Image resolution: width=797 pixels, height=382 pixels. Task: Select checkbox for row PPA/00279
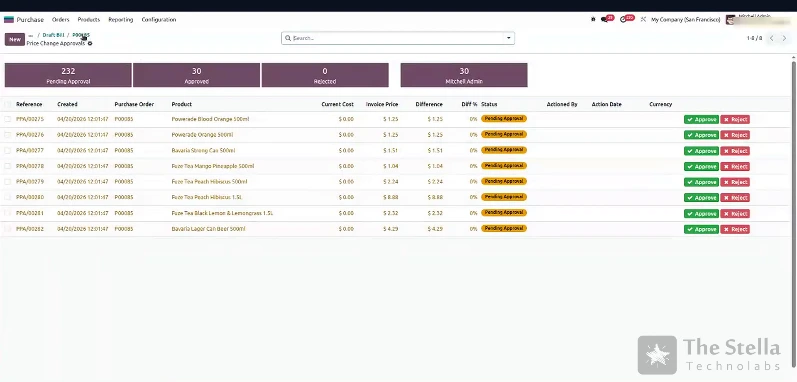(x=8, y=181)
